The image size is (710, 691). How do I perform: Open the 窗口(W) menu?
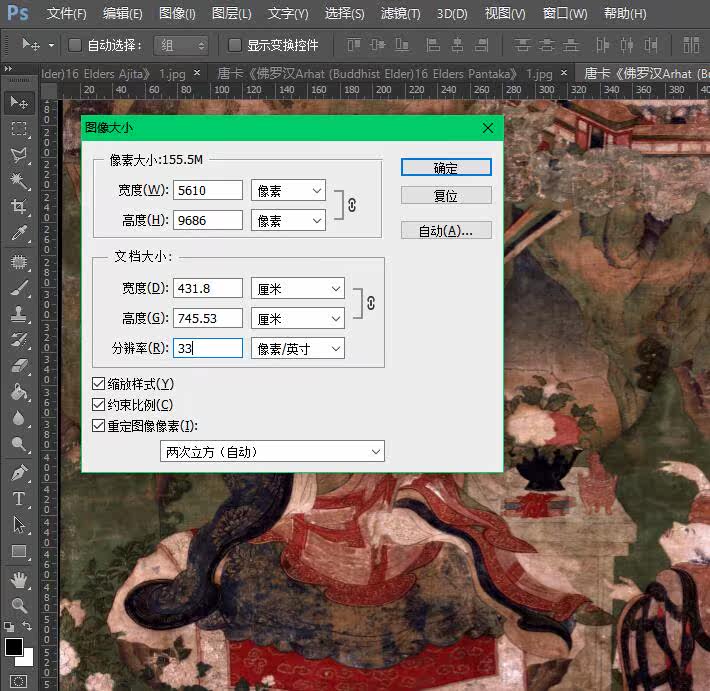click(565, 14)
